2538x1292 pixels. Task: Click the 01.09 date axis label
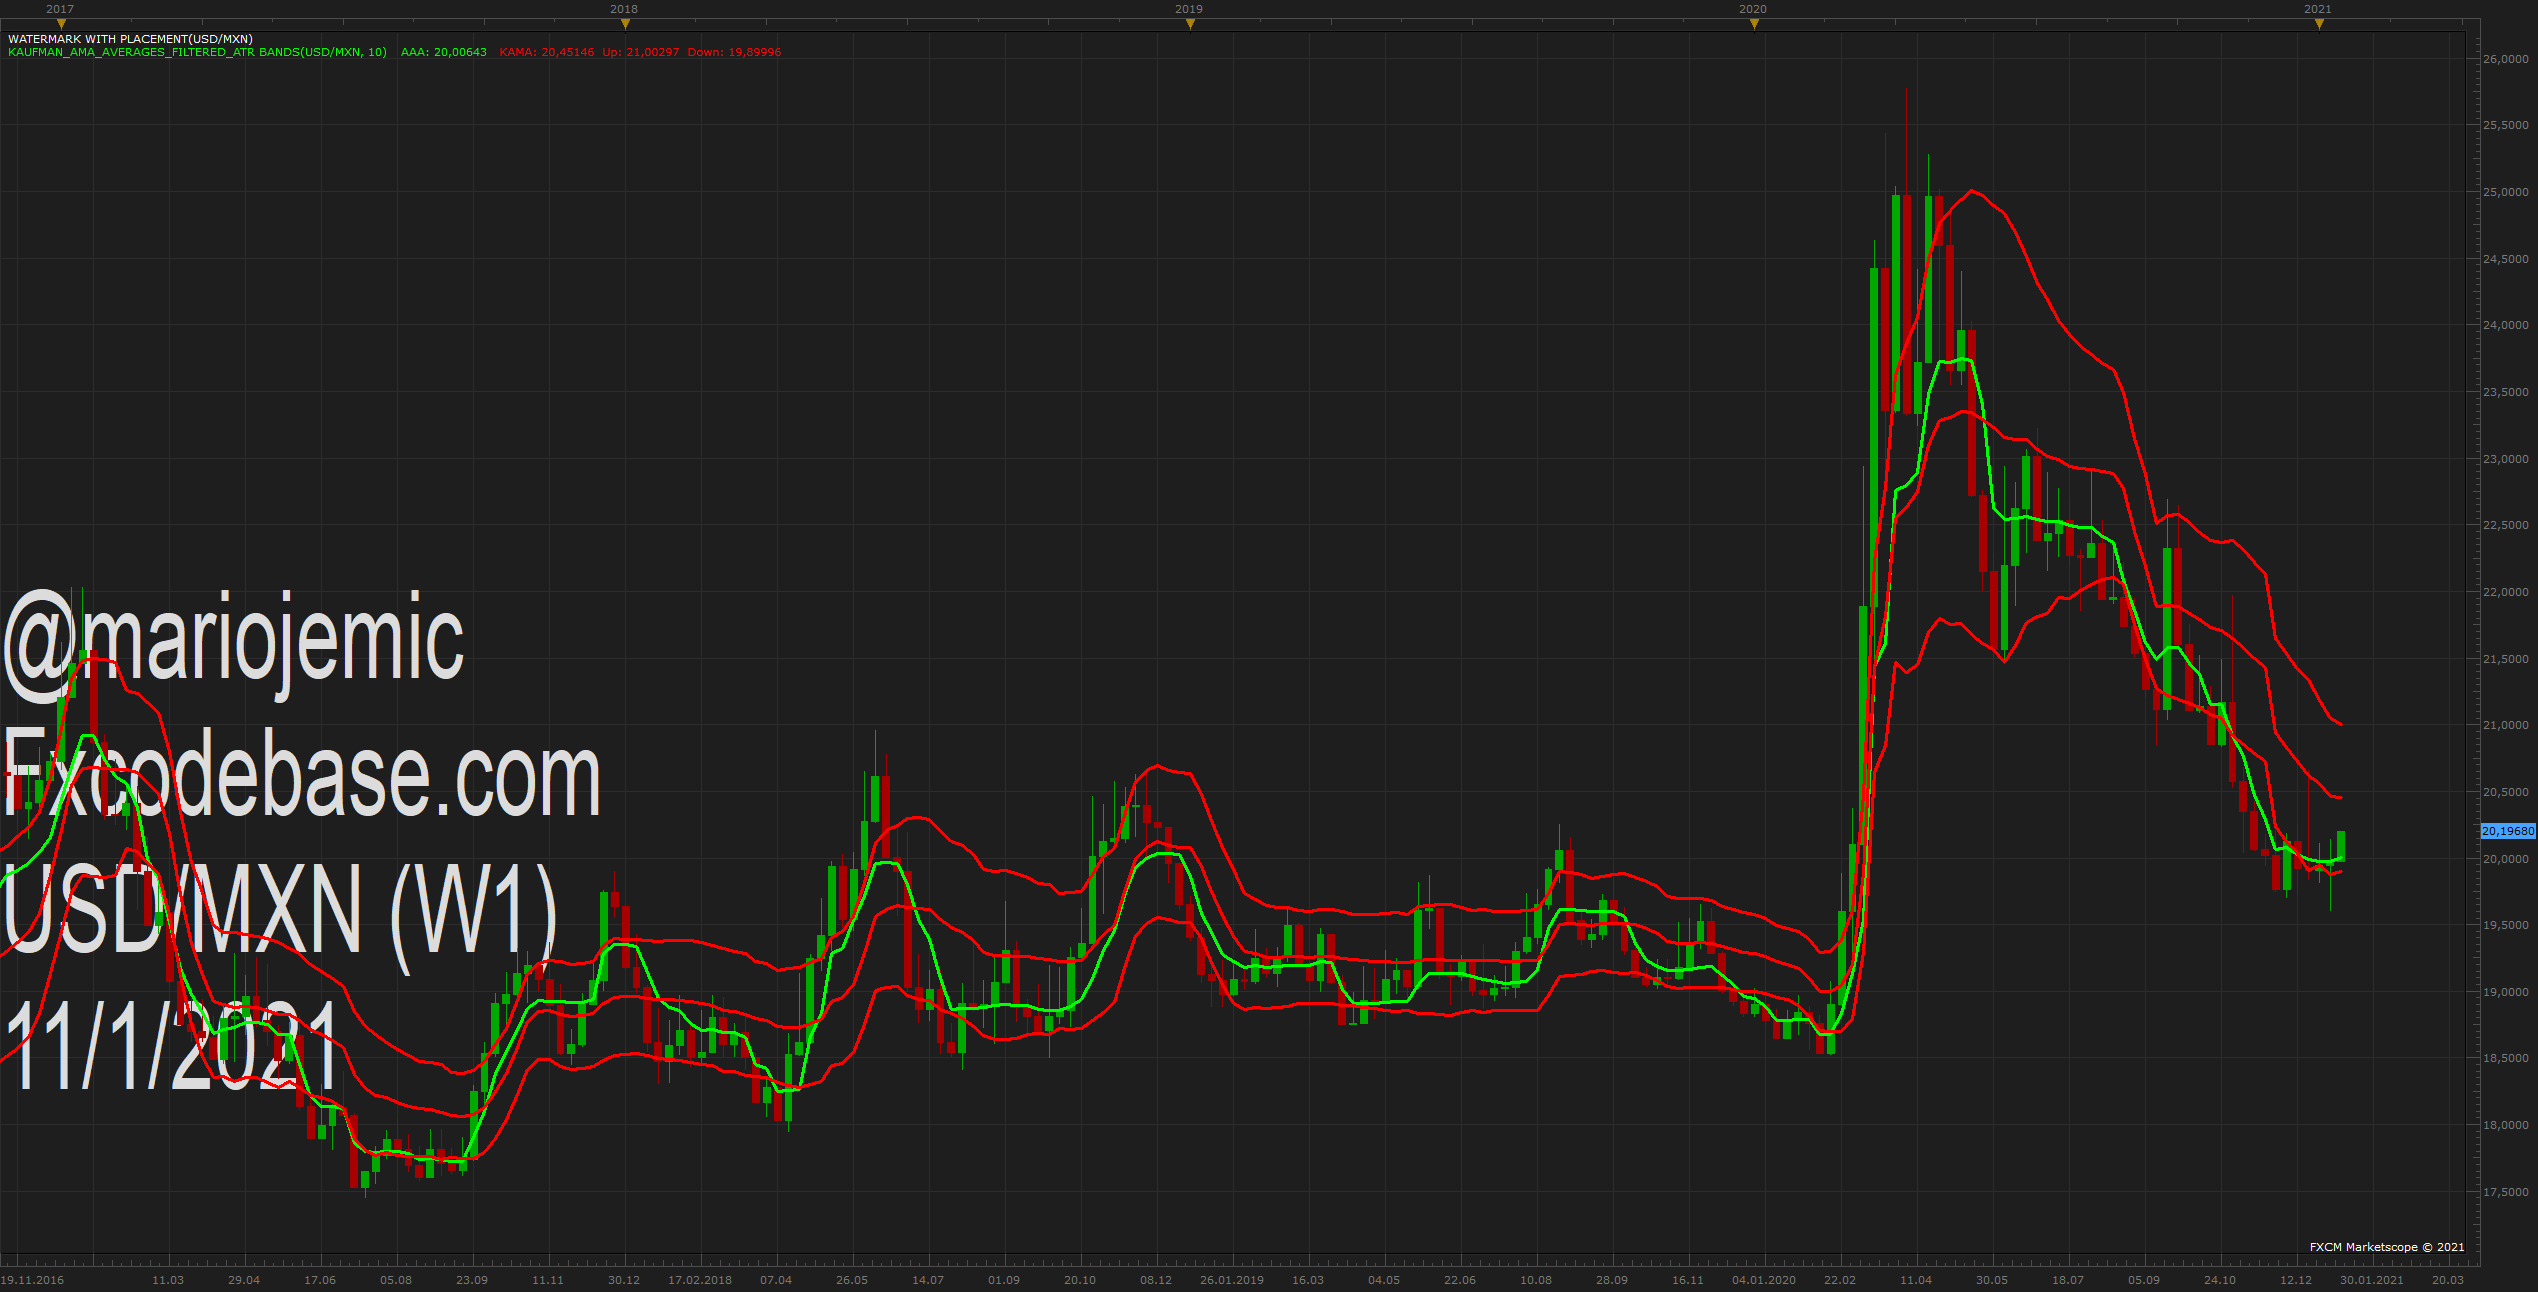click(x=1004, y=1280)
